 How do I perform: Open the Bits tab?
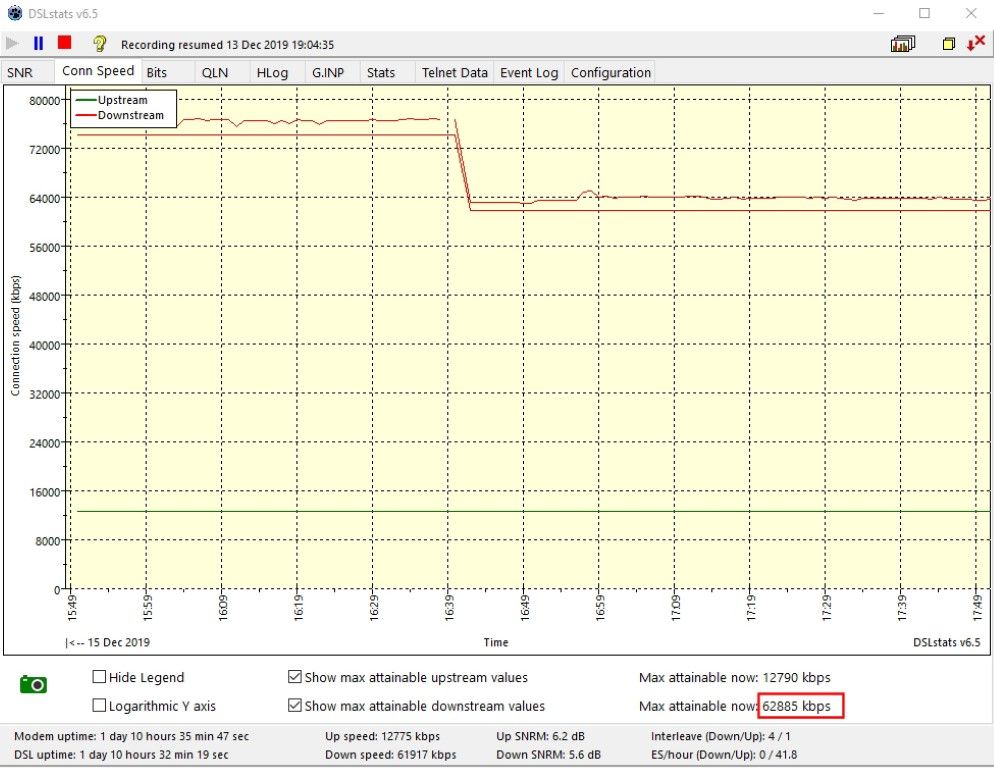point(157,72)
